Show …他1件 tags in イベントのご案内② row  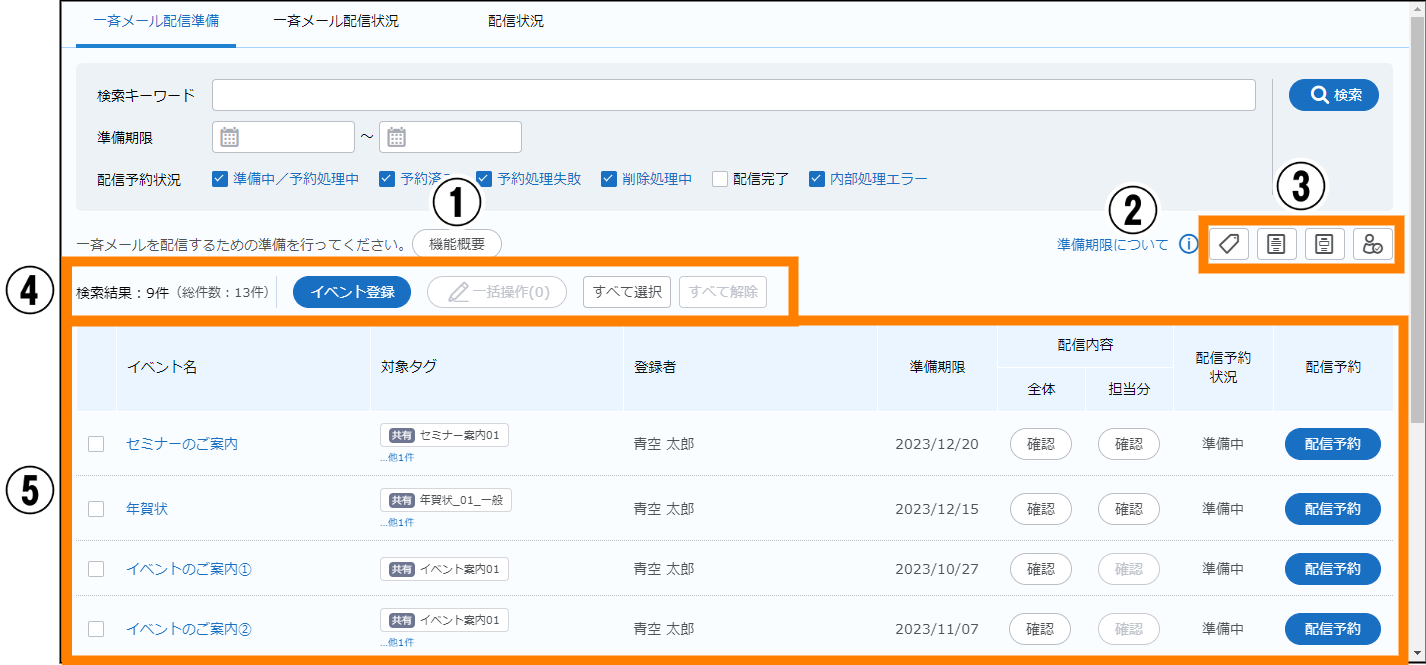pyautogui.click(x=397, y=642)
